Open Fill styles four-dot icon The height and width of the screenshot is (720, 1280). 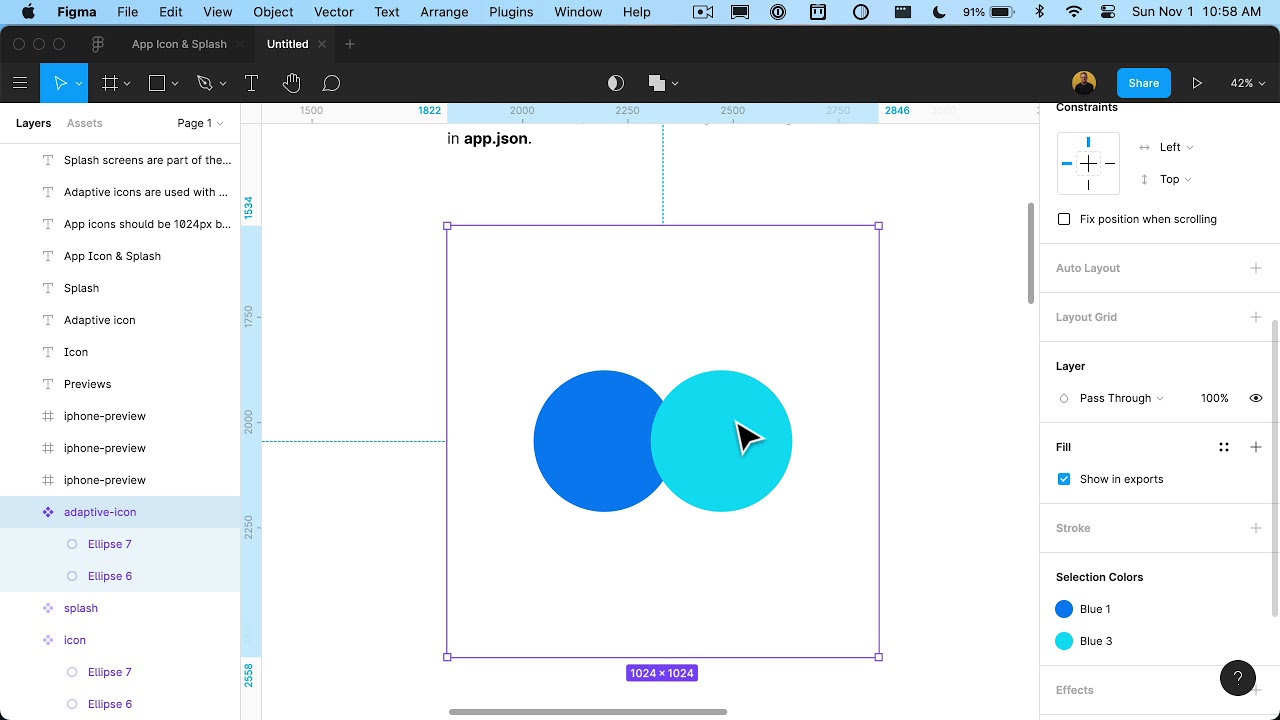pyautogui.click(x=1224, y=447)
